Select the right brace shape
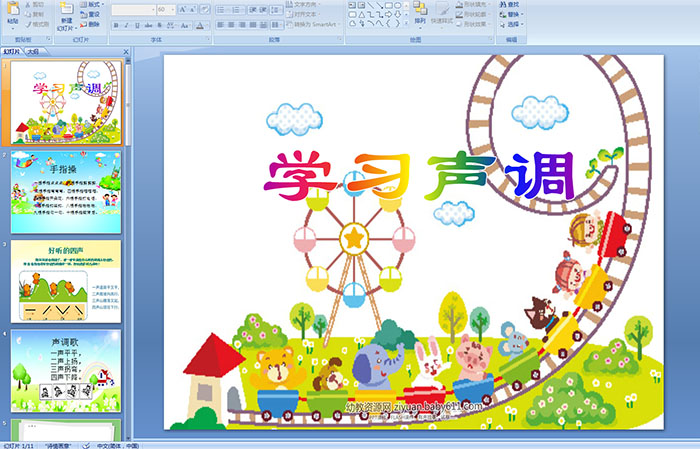 pos(398,23)
